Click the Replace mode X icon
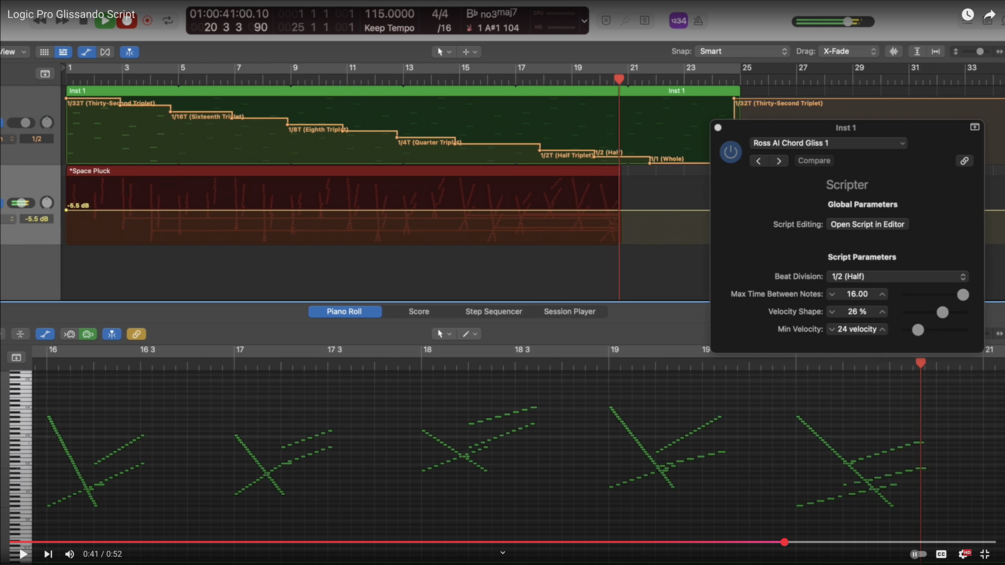 tap(606, 21)
